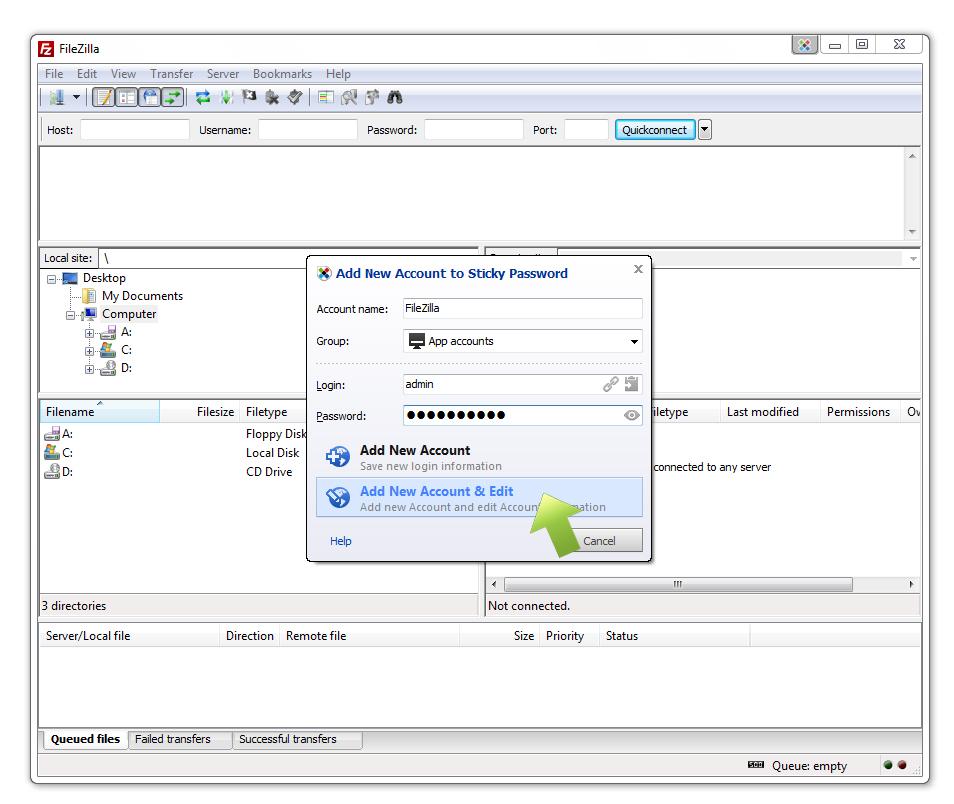Click the Cancel current operation icon
This screenshot has width=954, height=804.
coord(249,97)
